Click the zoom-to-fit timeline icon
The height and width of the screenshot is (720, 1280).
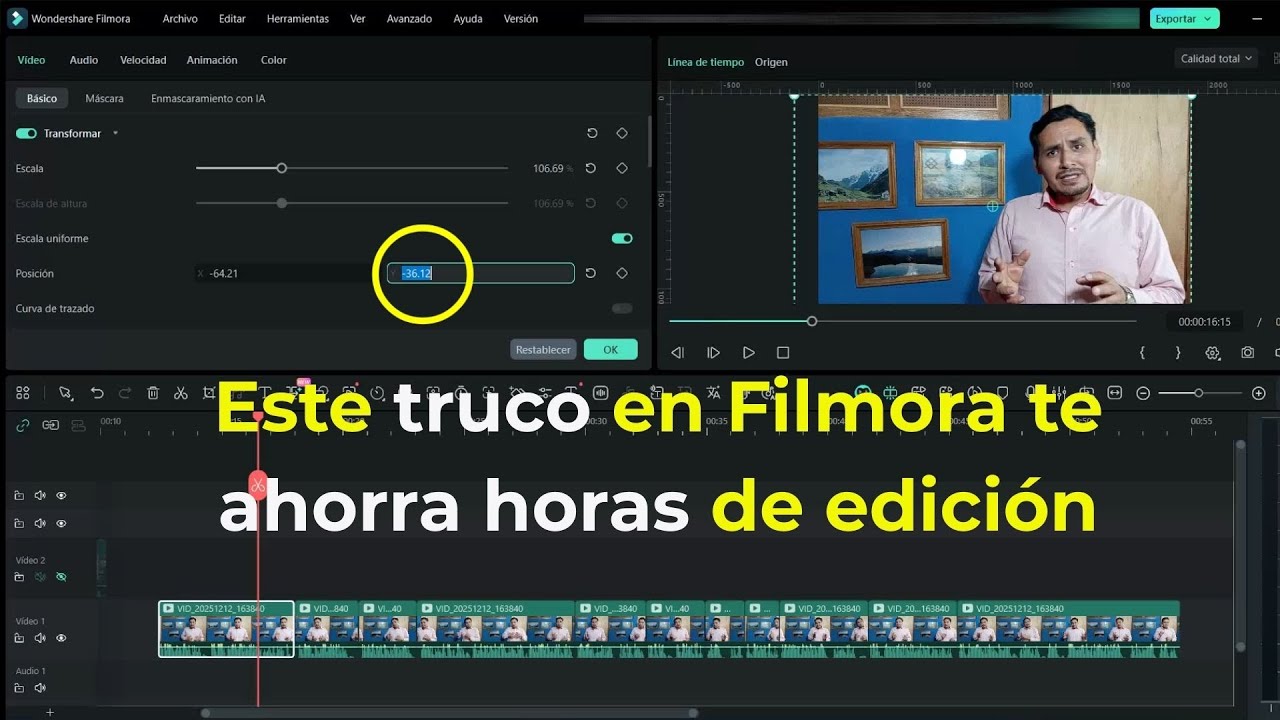point(1115,393)
